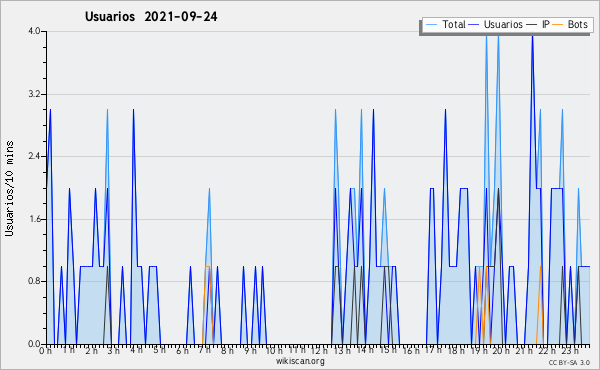Viewport: 600px width, 370px height.
Task: Click the x-axis label '23 h'
Action: point(570,350)
